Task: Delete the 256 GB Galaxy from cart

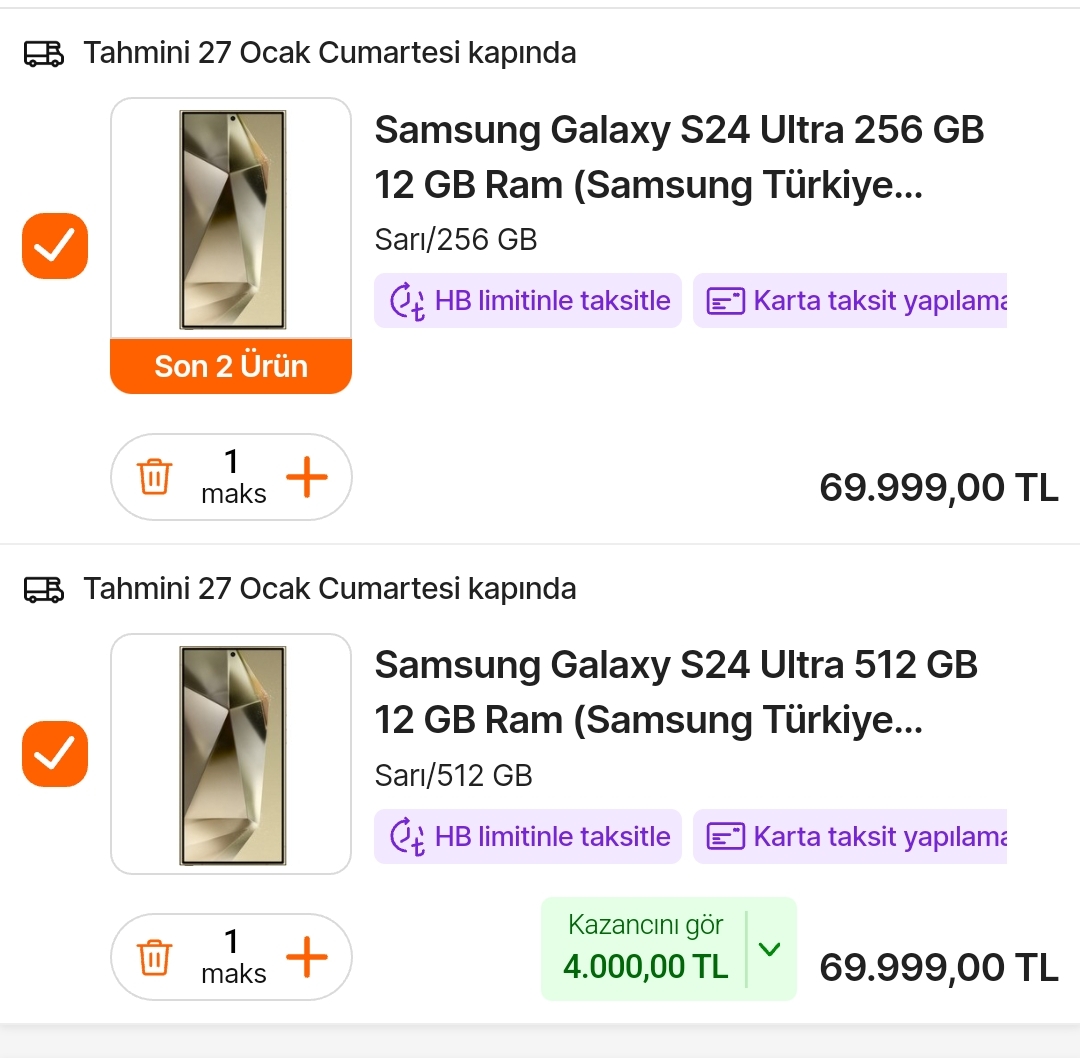Action: tap(154, 477)
